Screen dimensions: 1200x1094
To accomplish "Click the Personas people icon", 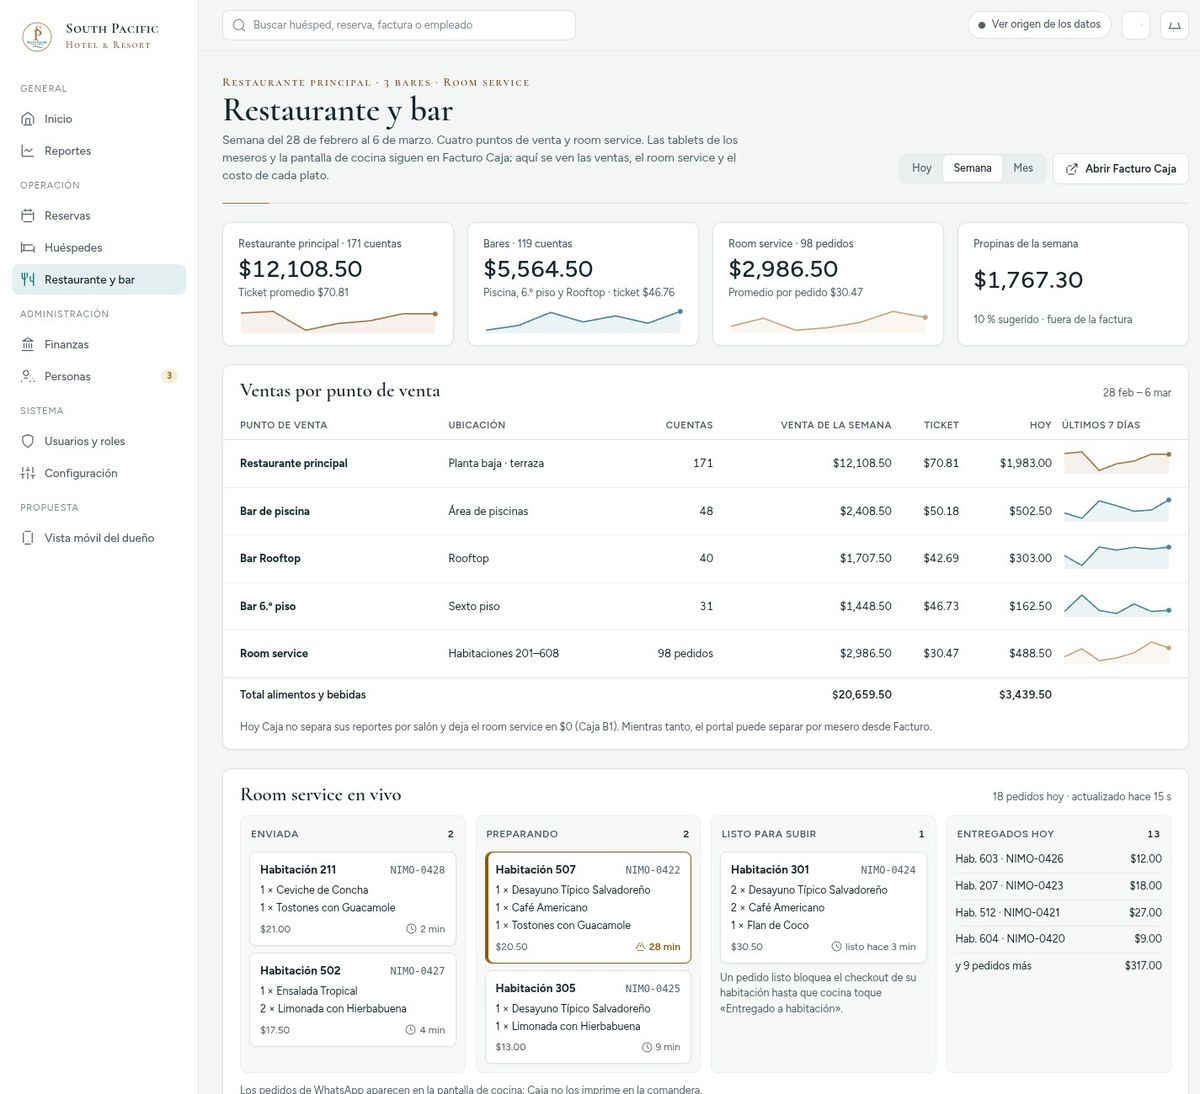I will pos(28,377).
